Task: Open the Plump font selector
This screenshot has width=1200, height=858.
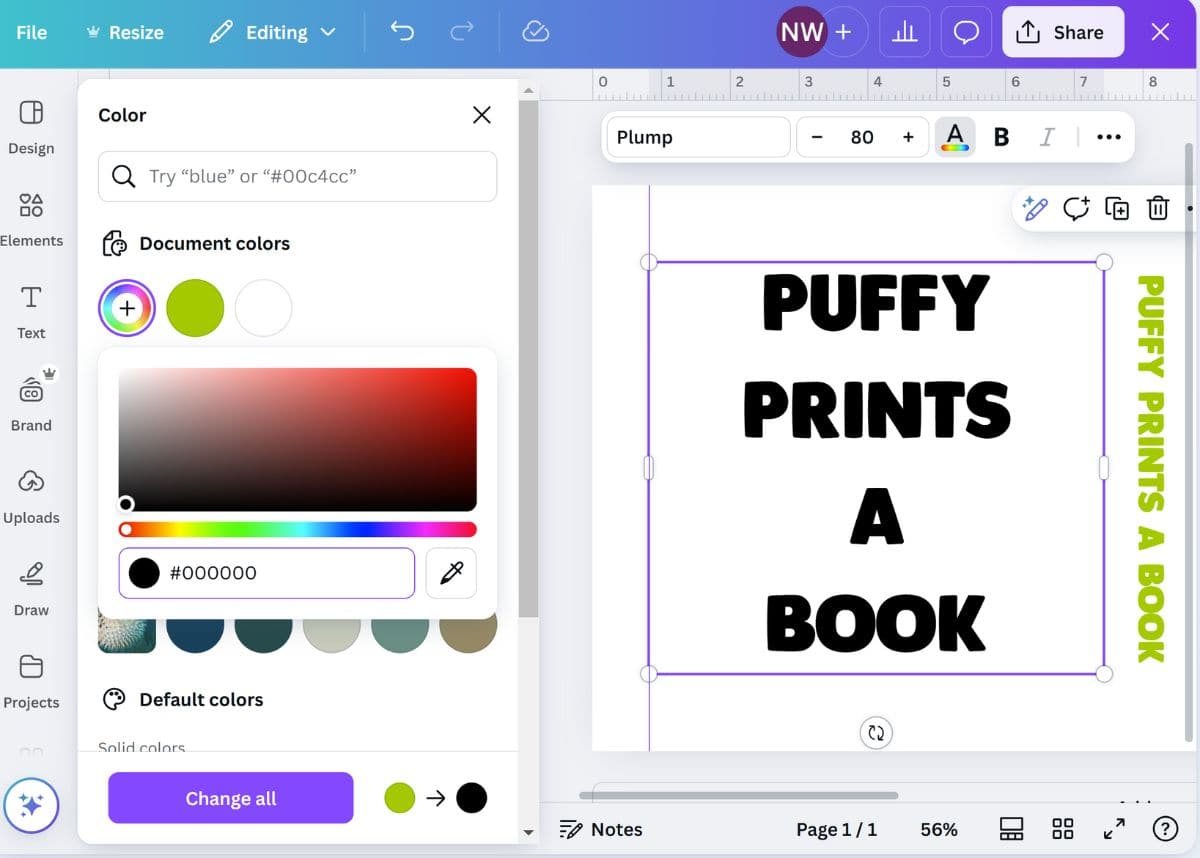Action: coord(697,137)
